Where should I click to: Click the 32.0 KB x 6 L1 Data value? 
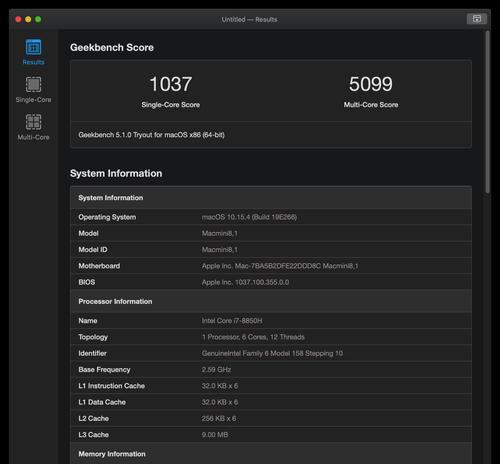[220, 402]
